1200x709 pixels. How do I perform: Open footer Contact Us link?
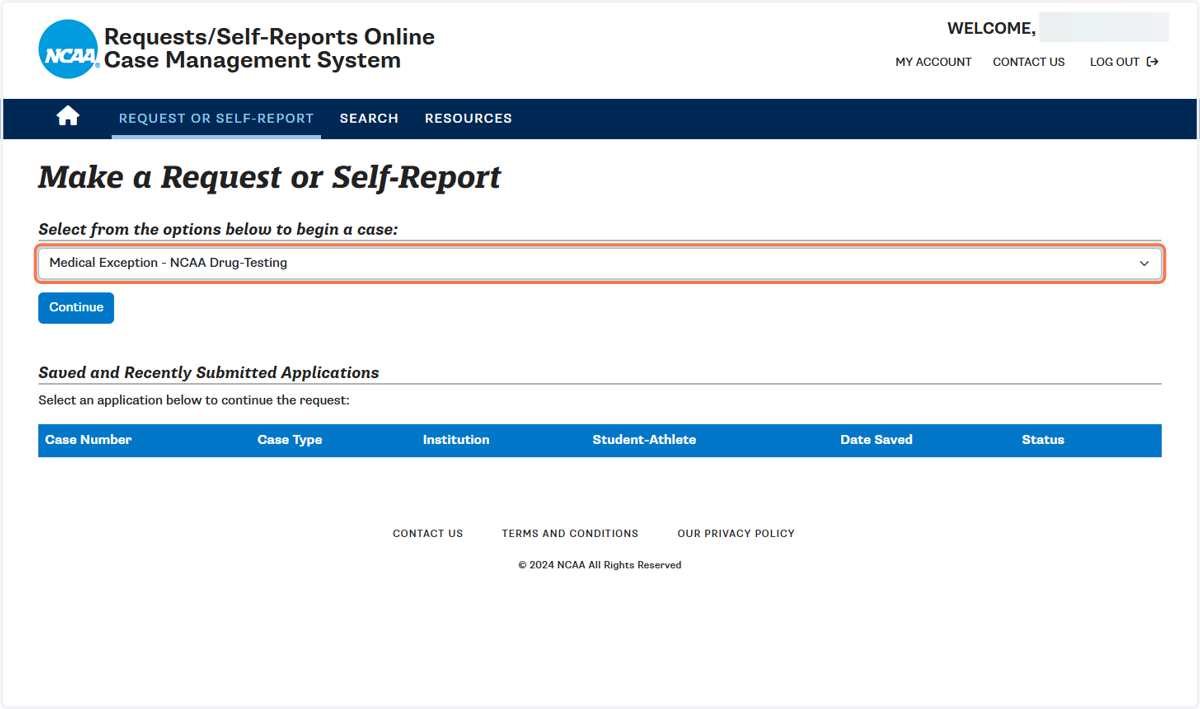click(428, 534)
